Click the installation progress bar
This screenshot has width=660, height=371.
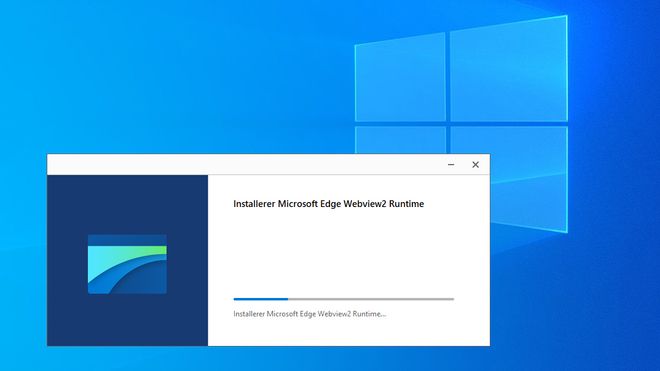click(343, 299)
